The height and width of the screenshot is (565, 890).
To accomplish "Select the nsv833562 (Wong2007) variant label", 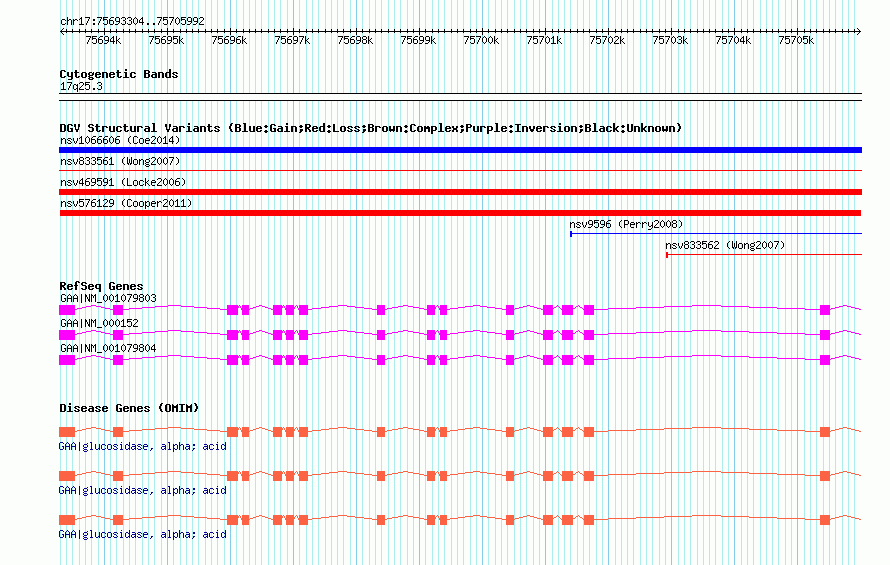I will 725,245.
